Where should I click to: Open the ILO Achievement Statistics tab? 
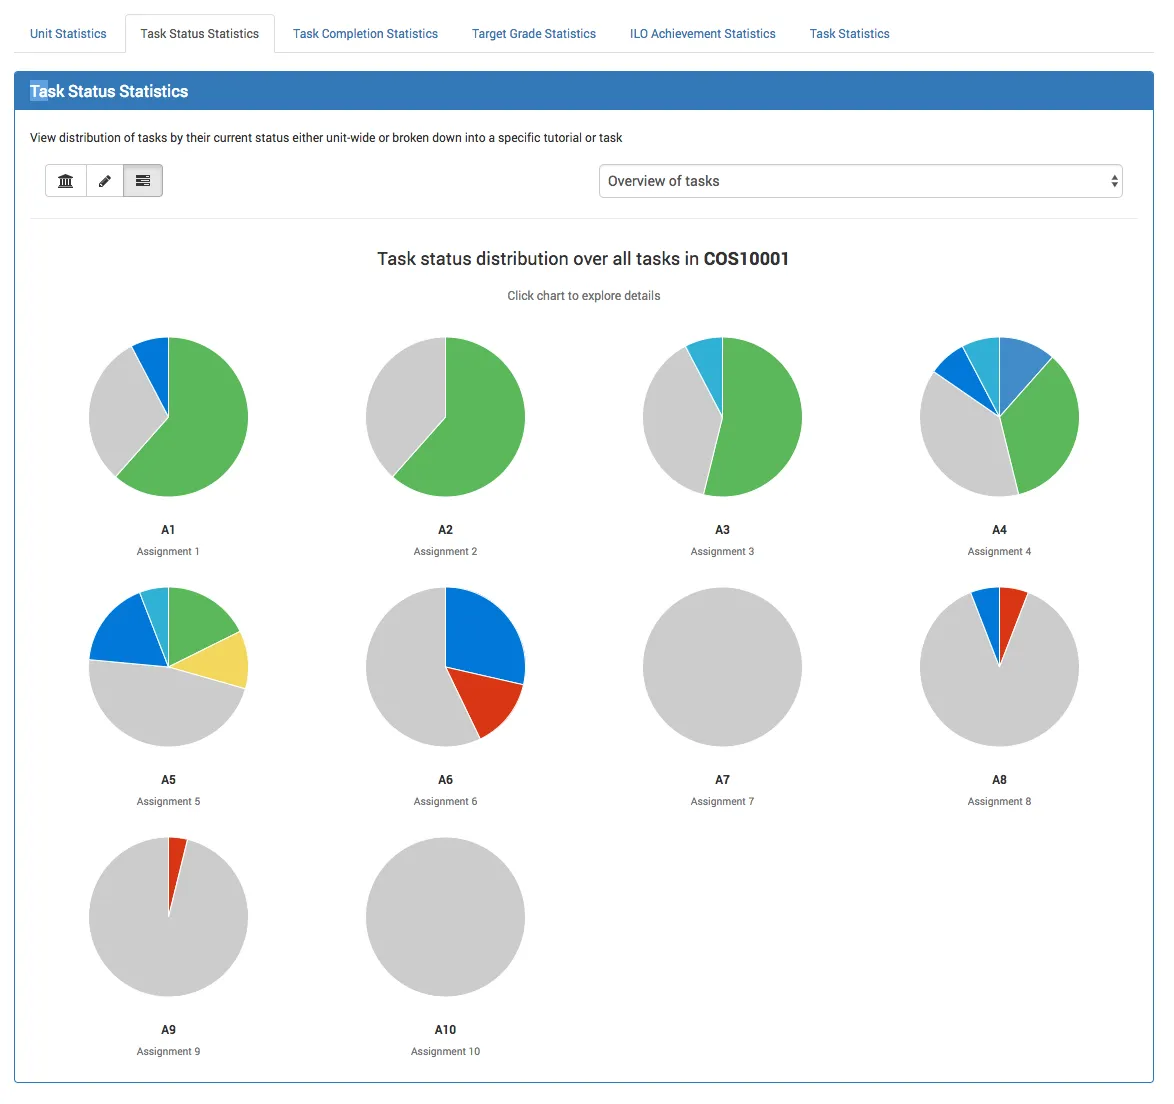(702, 33)
